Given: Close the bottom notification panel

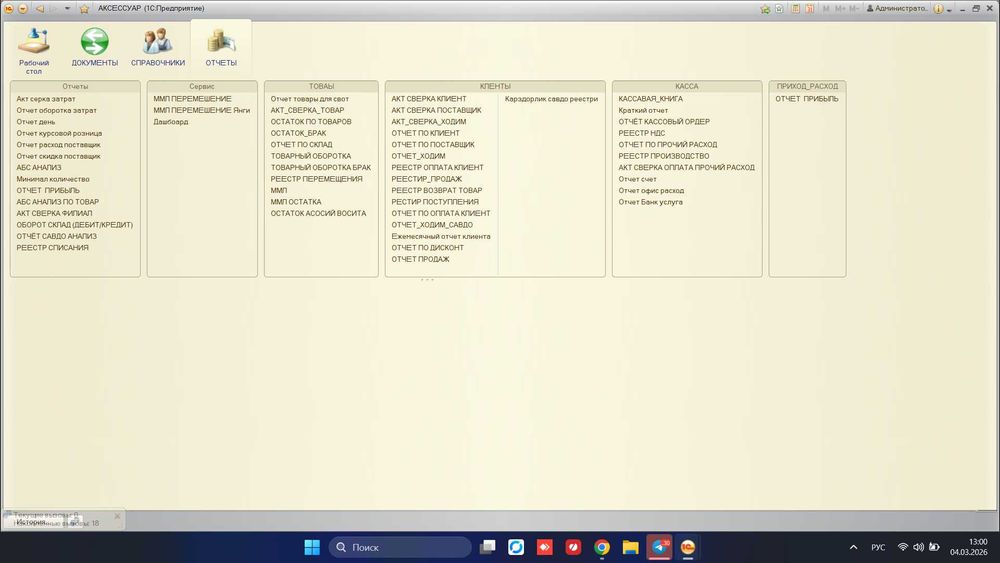Looking at the screenshot, I should 117,516.
